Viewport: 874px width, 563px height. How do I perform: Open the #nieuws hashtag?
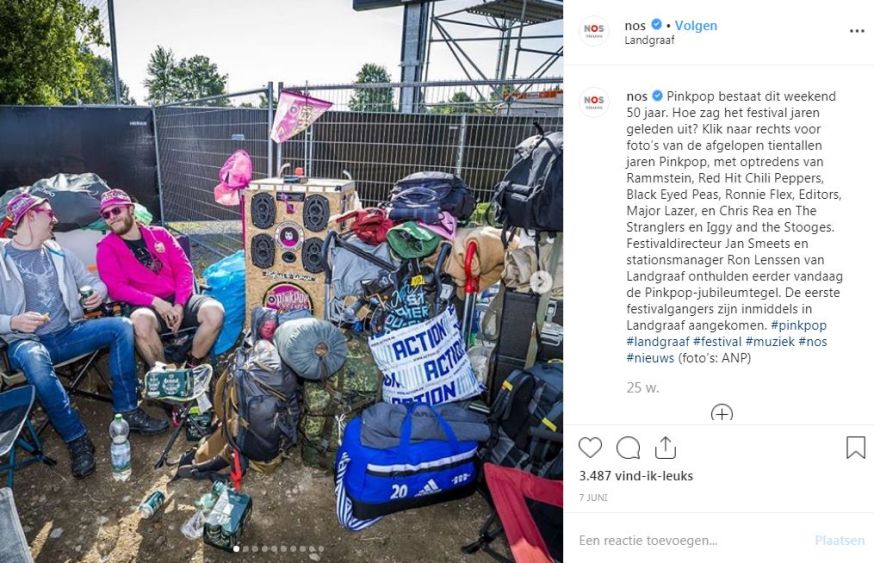[x=650, y=358]
